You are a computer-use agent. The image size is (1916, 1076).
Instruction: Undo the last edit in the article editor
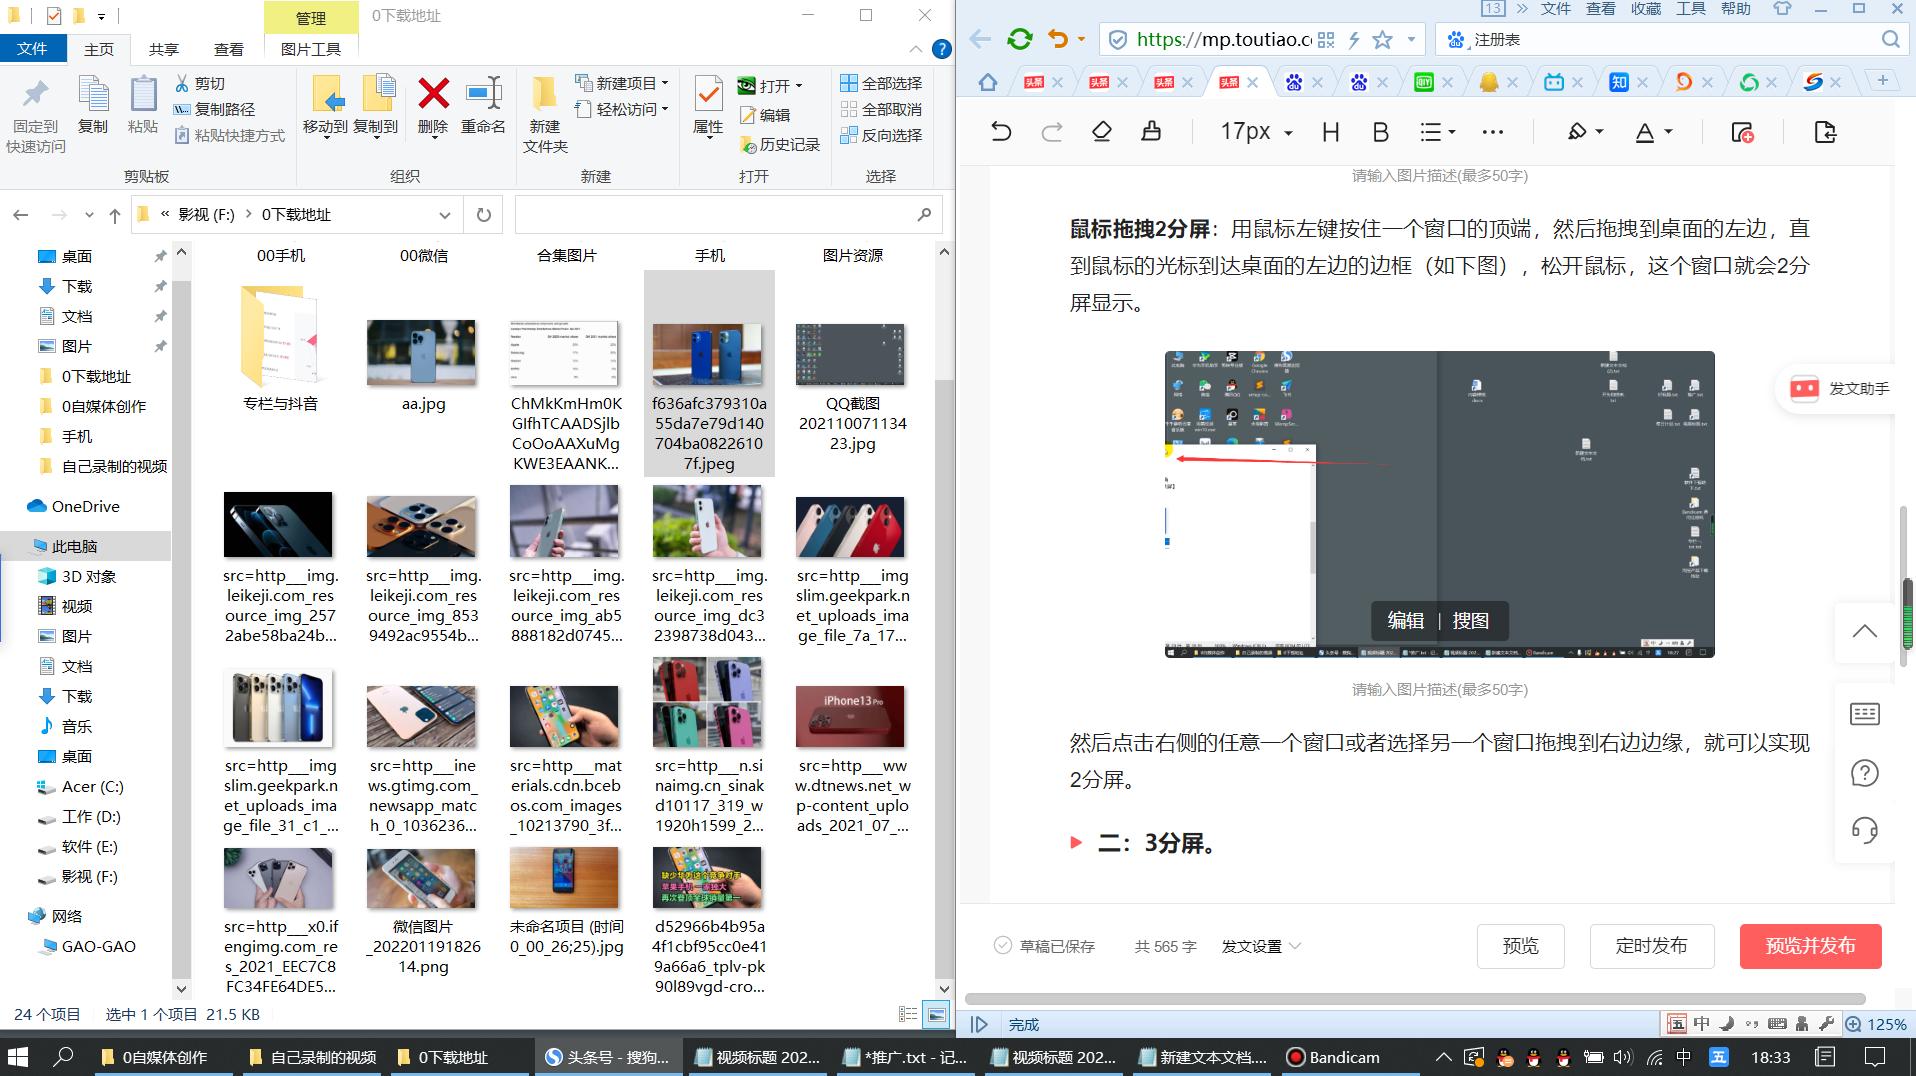(1002, 131)
